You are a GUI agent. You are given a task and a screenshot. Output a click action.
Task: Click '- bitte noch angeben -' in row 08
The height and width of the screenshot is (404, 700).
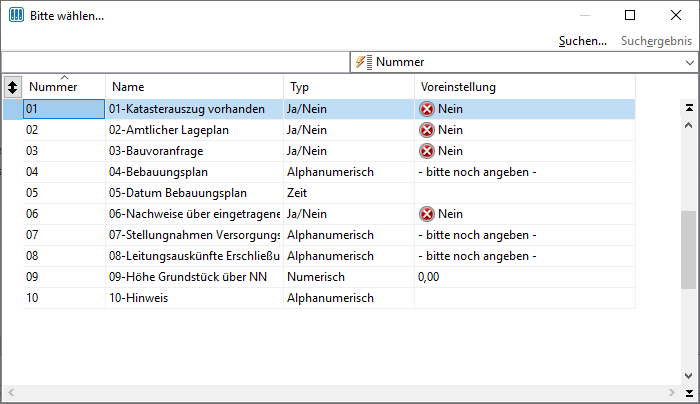(x=477, y=256)
